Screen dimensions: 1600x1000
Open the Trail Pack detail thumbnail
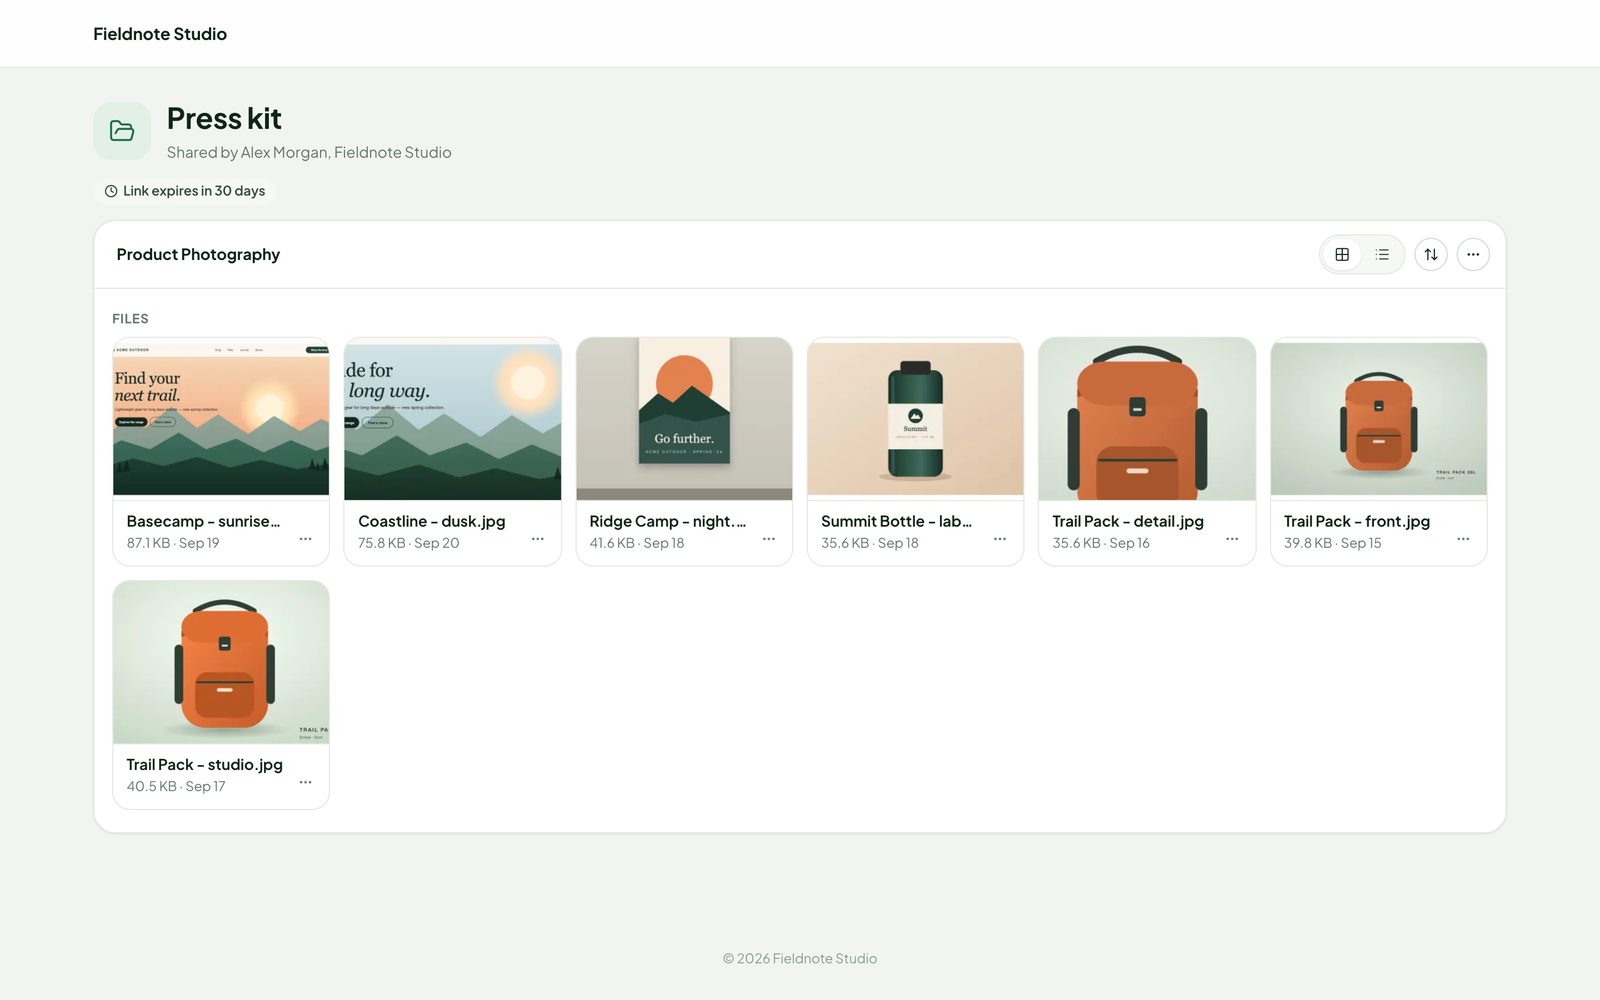(x=1147, y=419)
